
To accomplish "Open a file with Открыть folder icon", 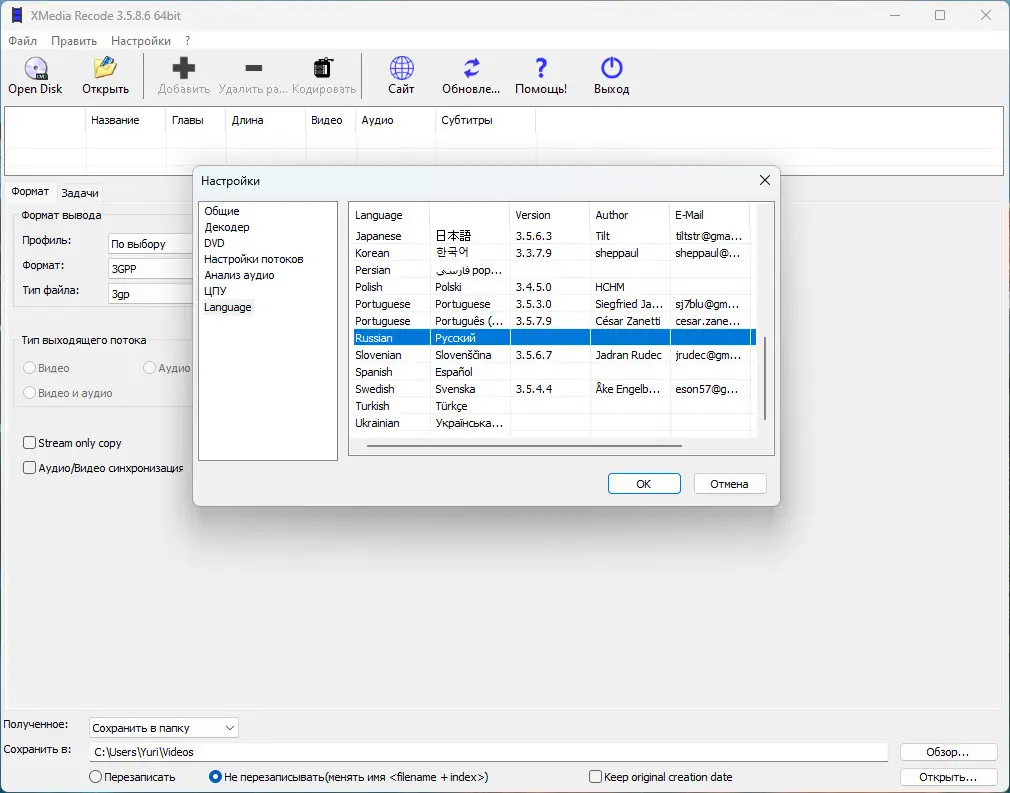I will pos(105,68).
